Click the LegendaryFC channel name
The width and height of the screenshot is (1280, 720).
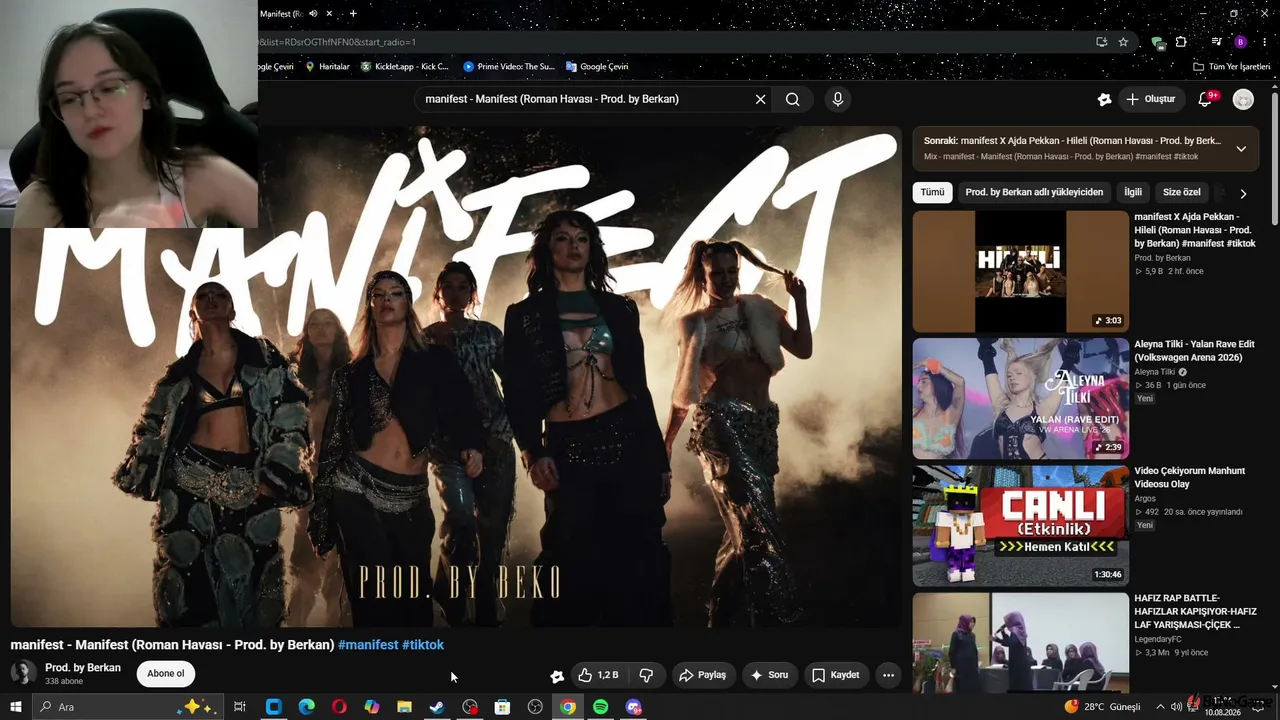click(1160, 639)
